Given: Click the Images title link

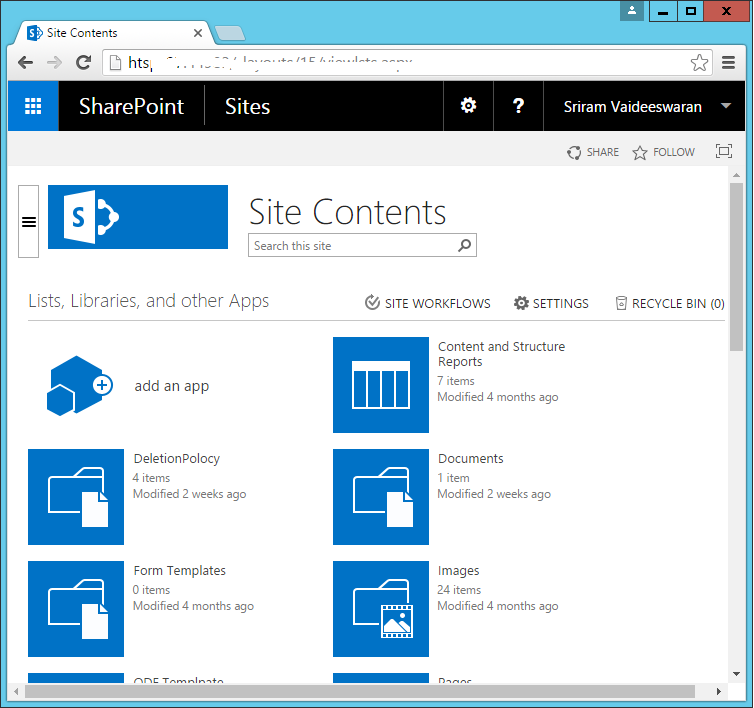Looking at the screenshot, I should pos(459,571).
